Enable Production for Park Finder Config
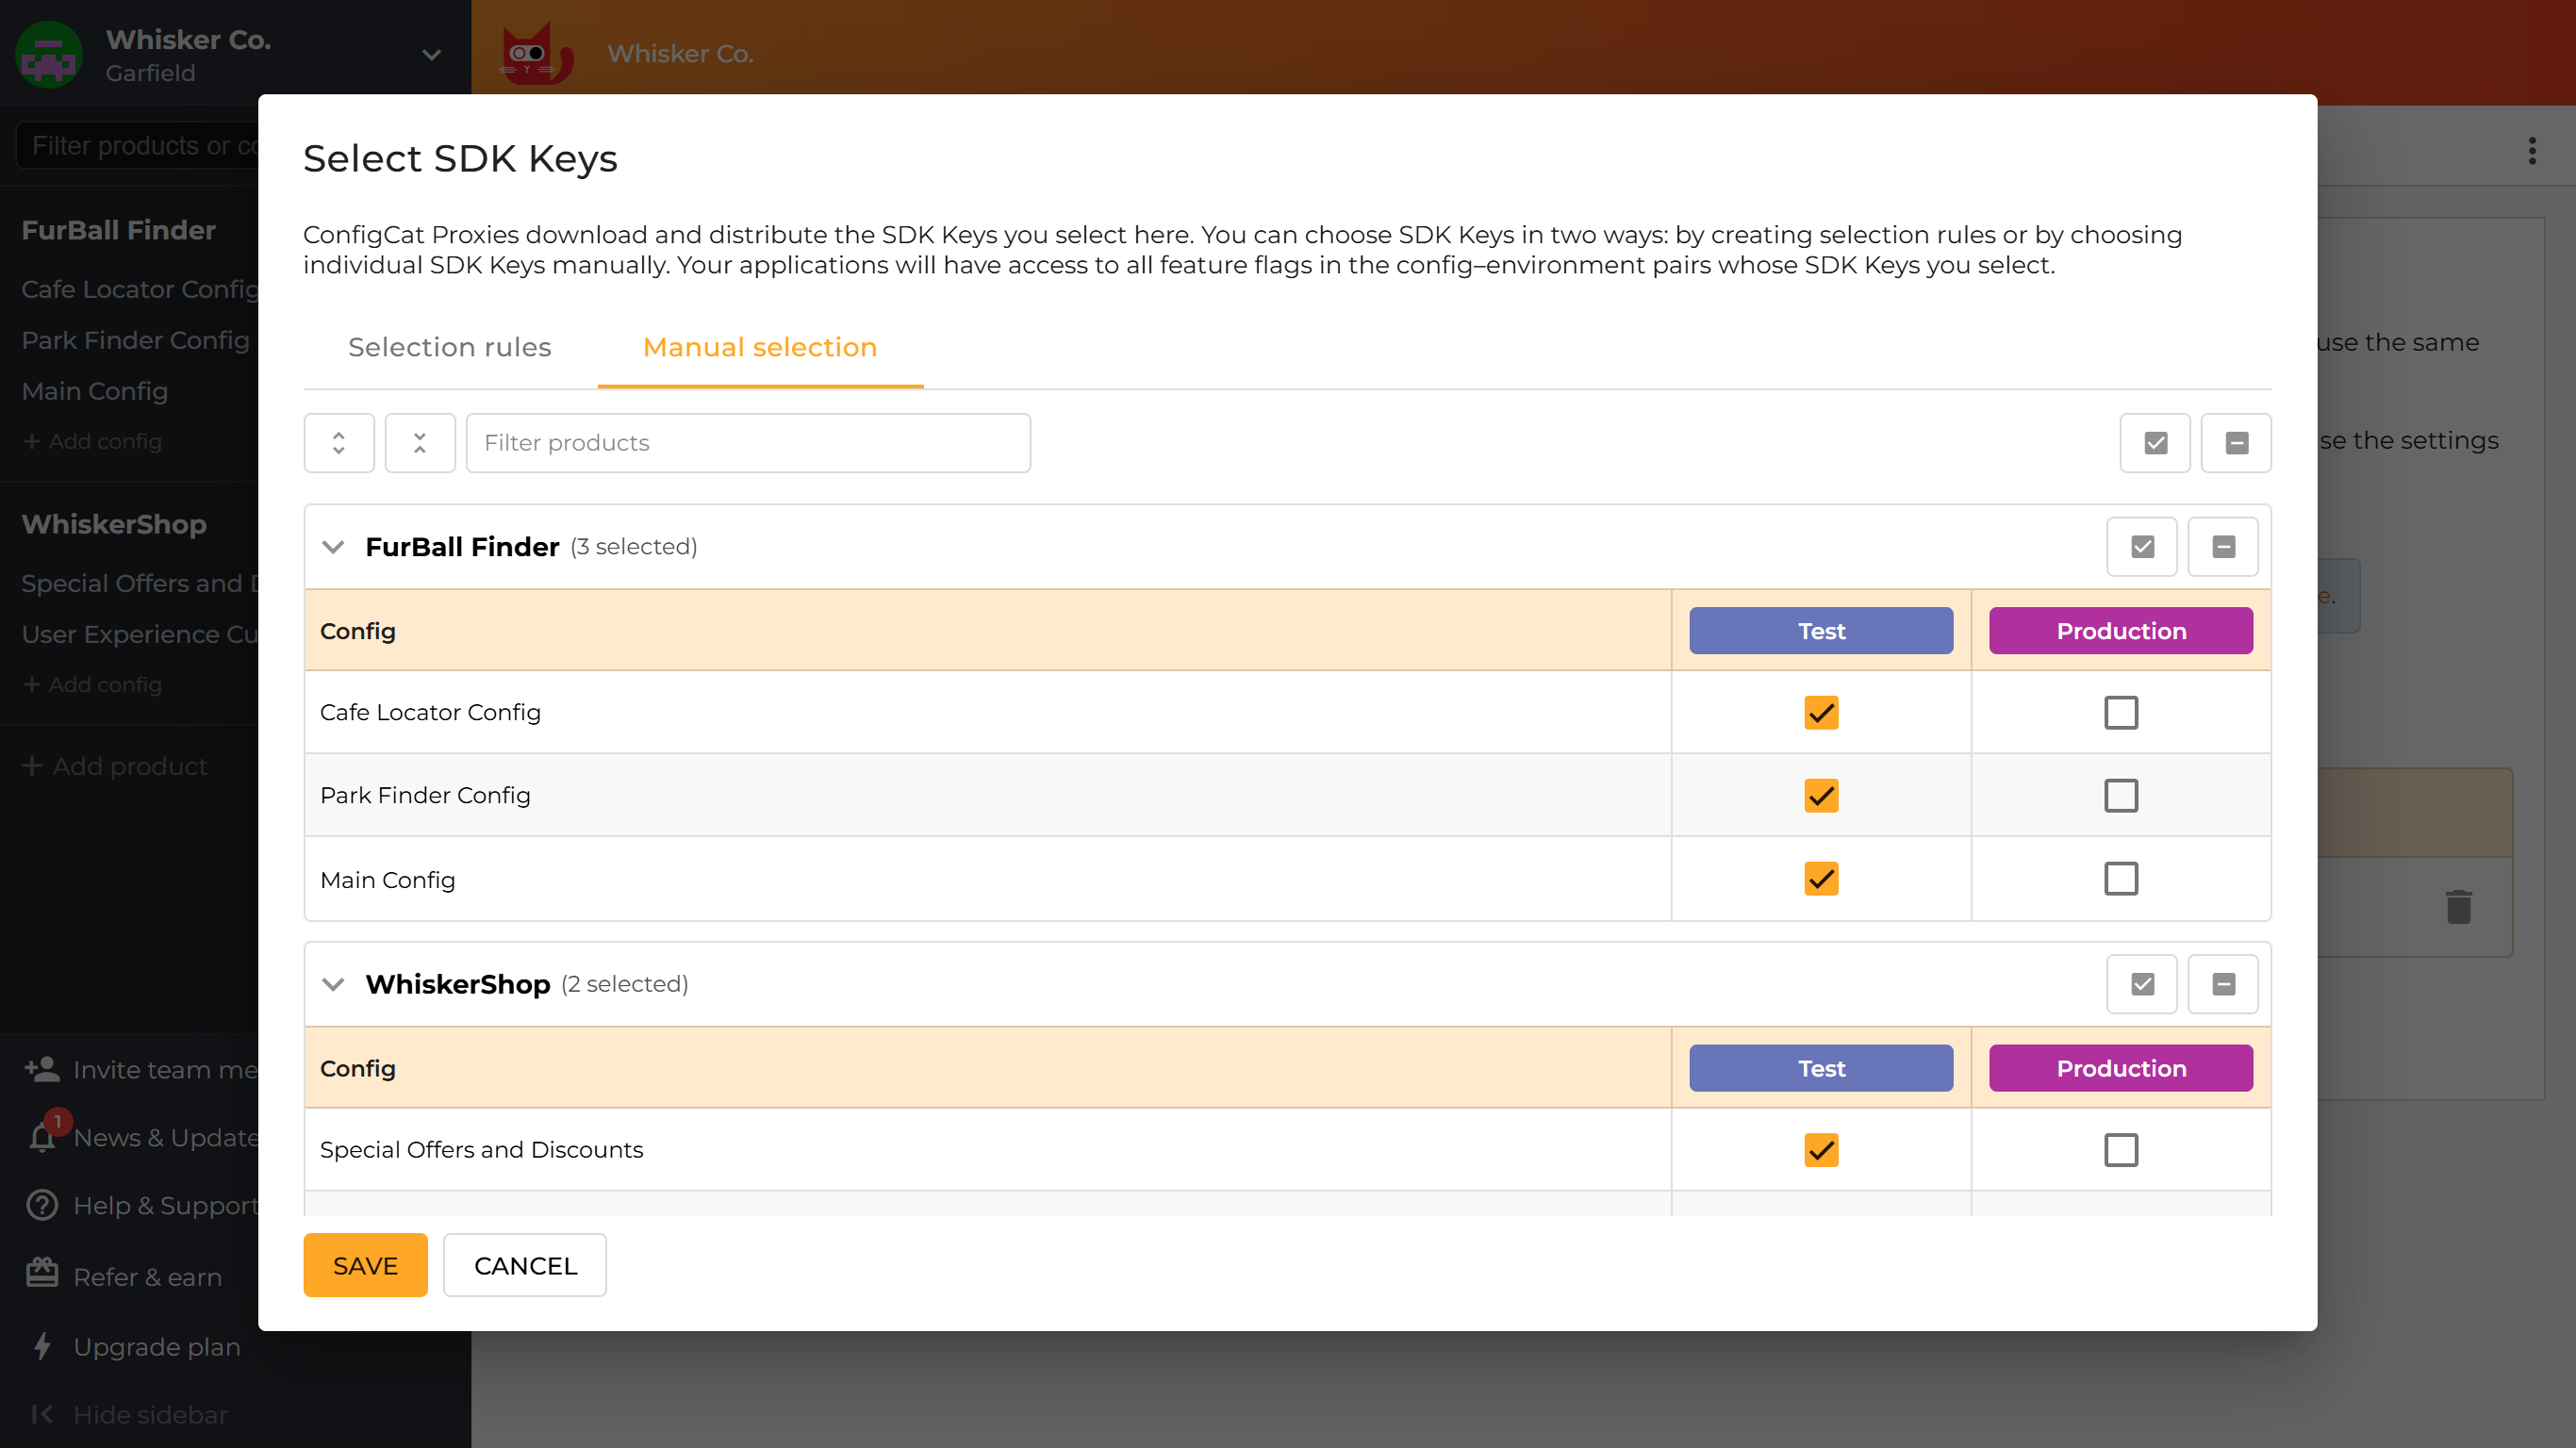 2121,795
